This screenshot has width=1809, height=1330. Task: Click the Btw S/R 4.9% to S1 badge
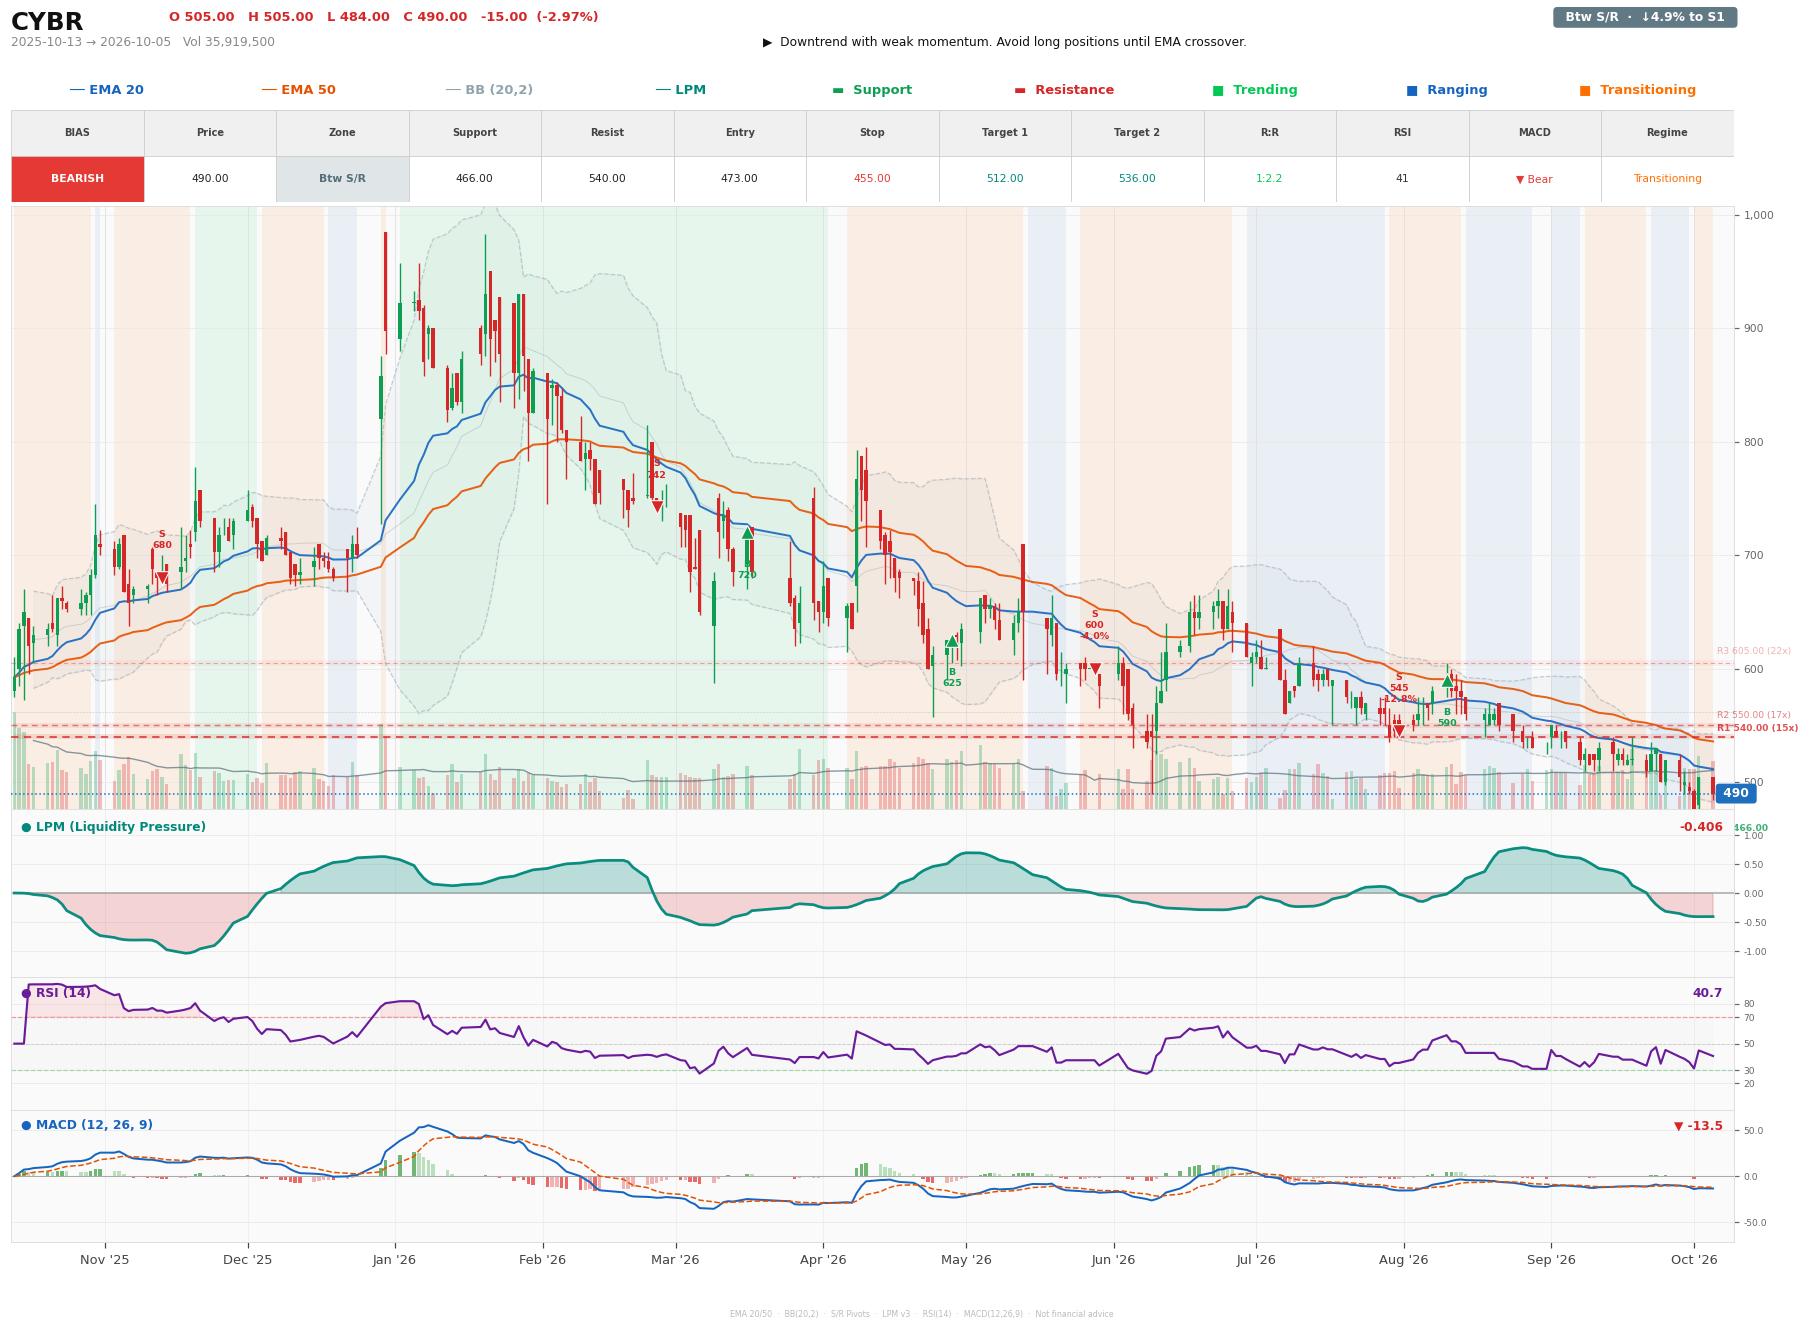click(1645, 17)
